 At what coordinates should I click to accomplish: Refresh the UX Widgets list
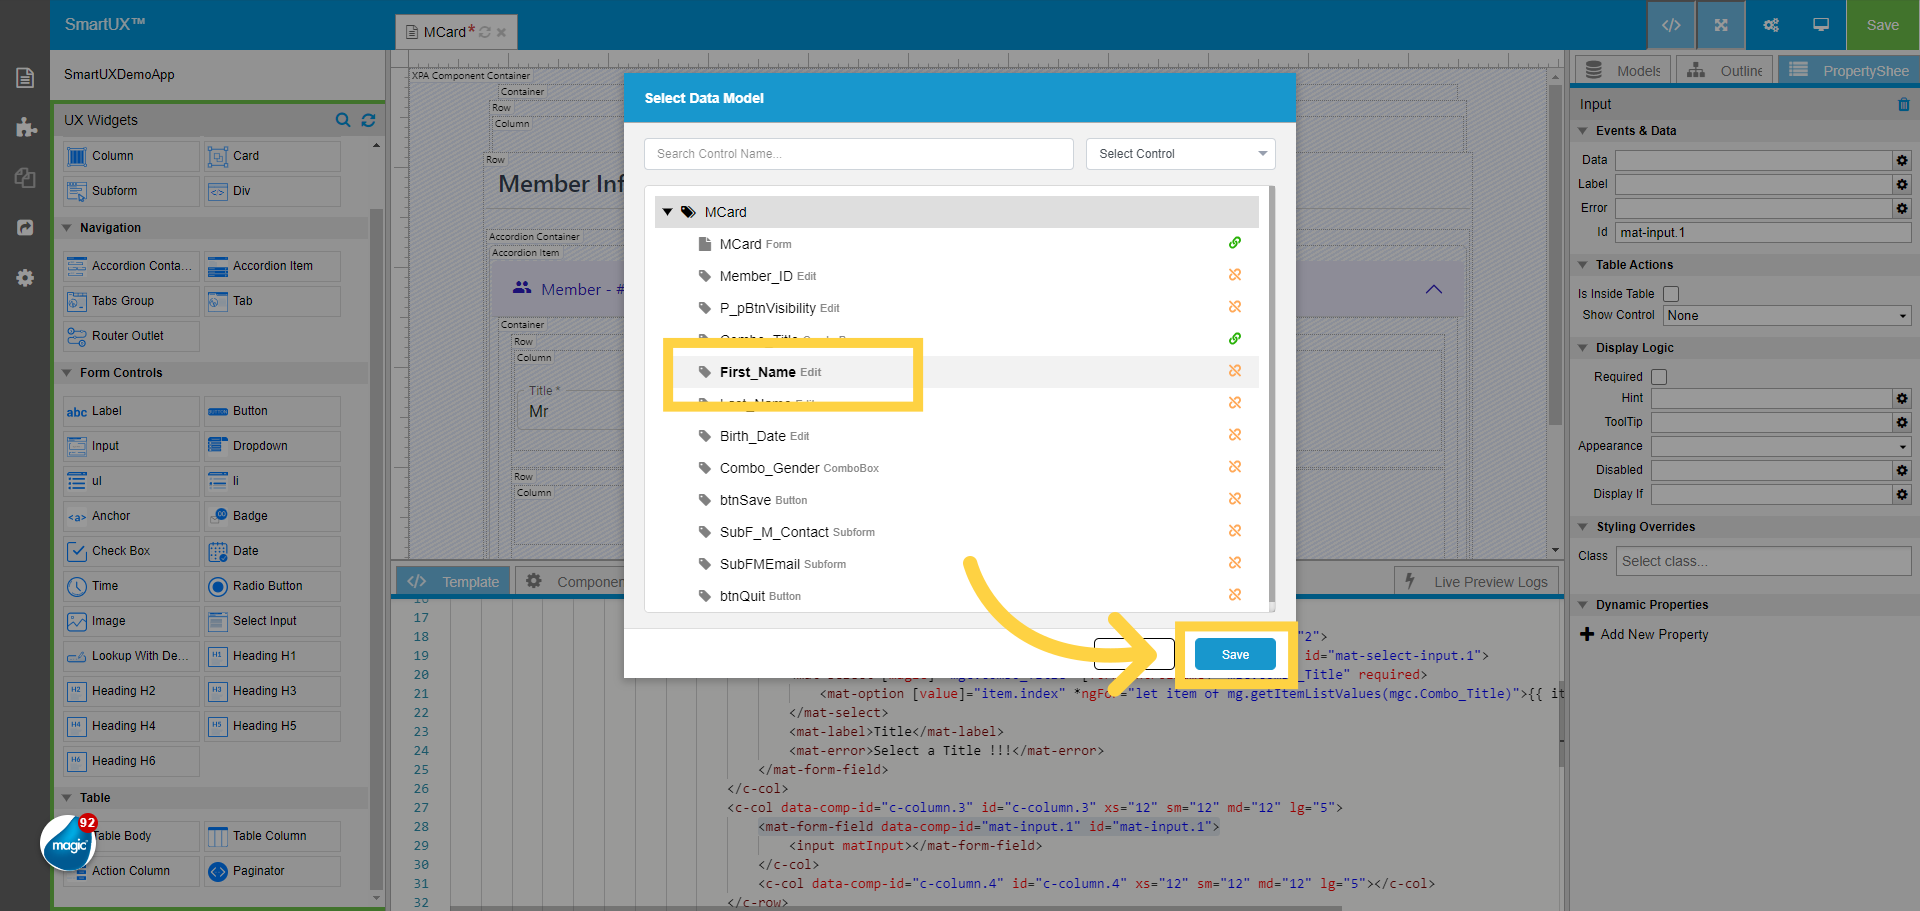coord(368,120)
